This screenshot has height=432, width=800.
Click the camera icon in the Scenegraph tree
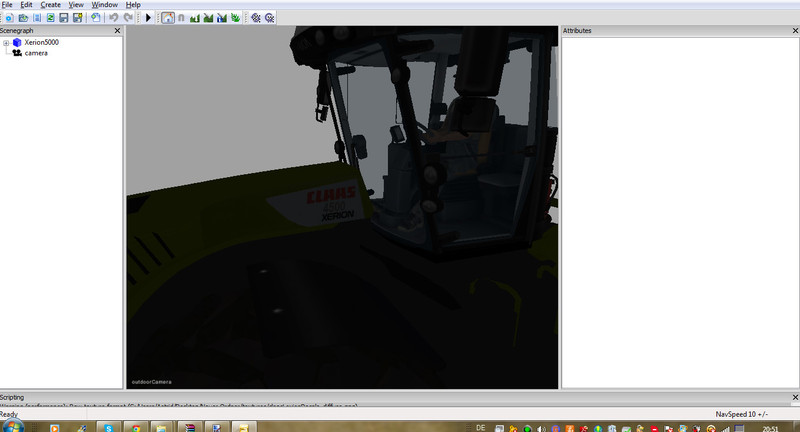[x=17, y=53]
